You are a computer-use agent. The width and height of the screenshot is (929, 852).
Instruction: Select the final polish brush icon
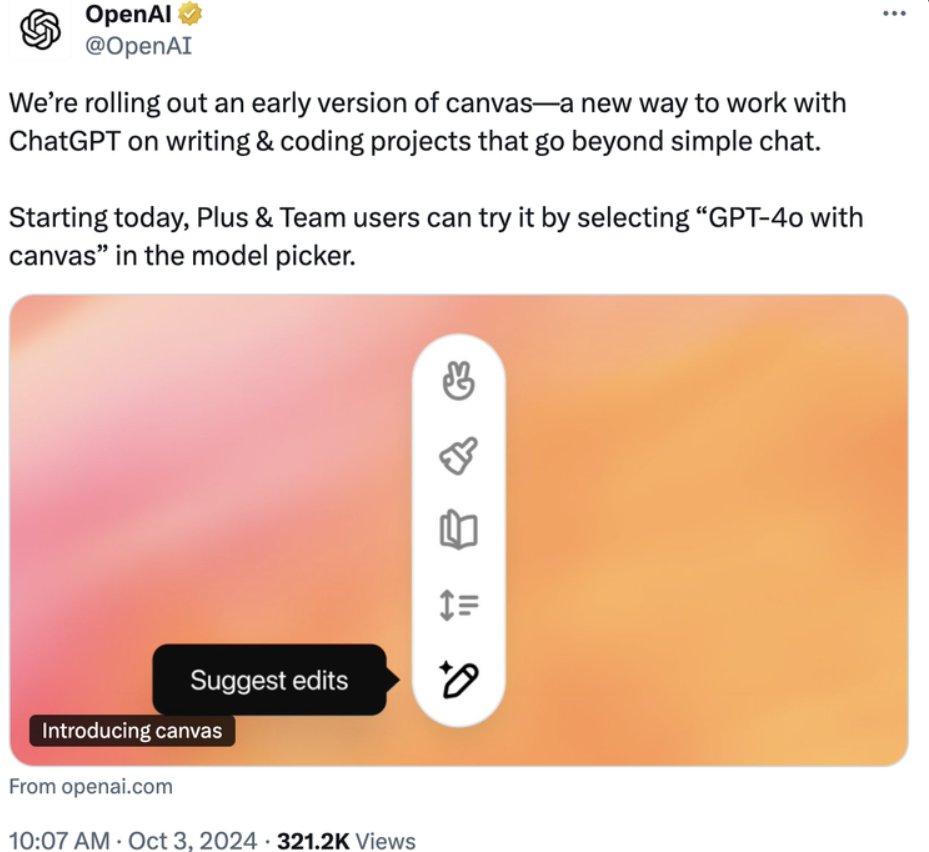[459, 457]
